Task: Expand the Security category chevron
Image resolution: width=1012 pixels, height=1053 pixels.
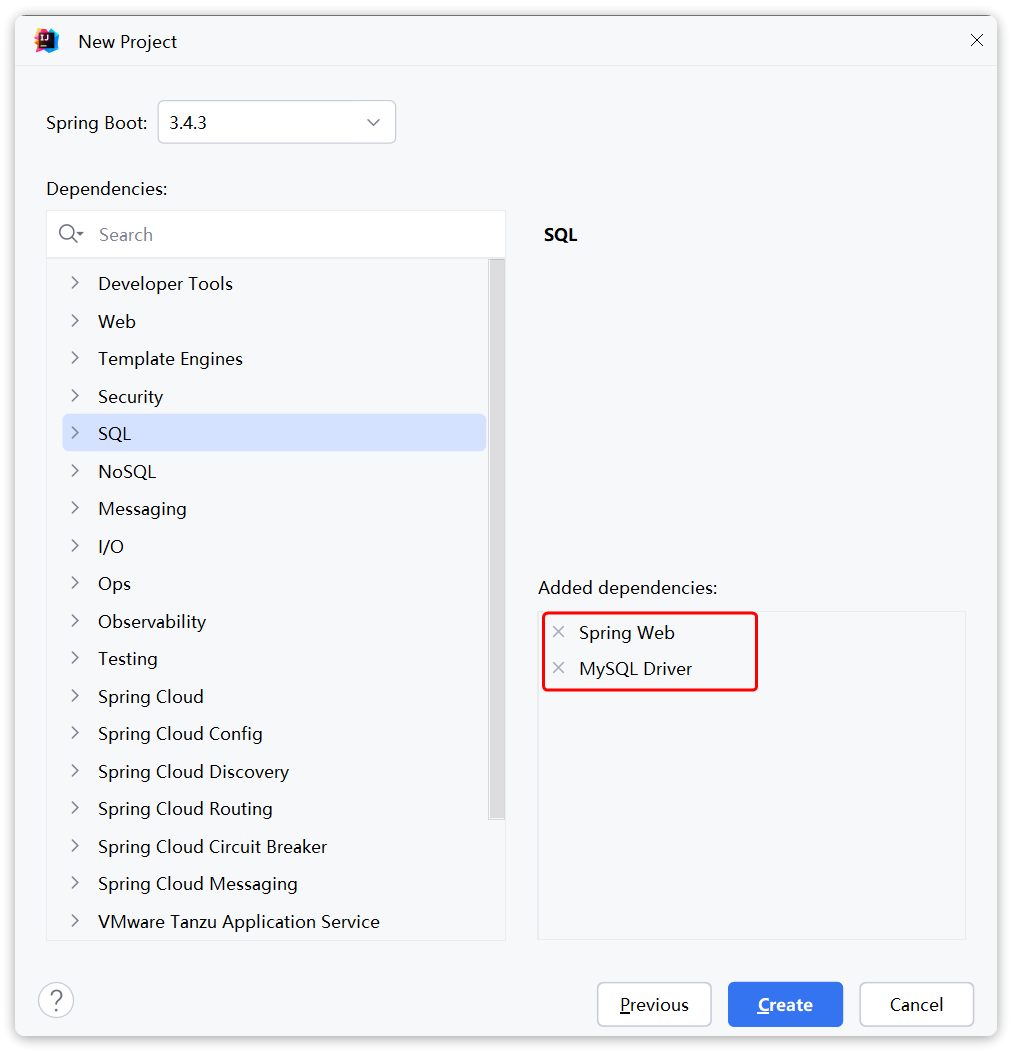Action: (75, 396)
